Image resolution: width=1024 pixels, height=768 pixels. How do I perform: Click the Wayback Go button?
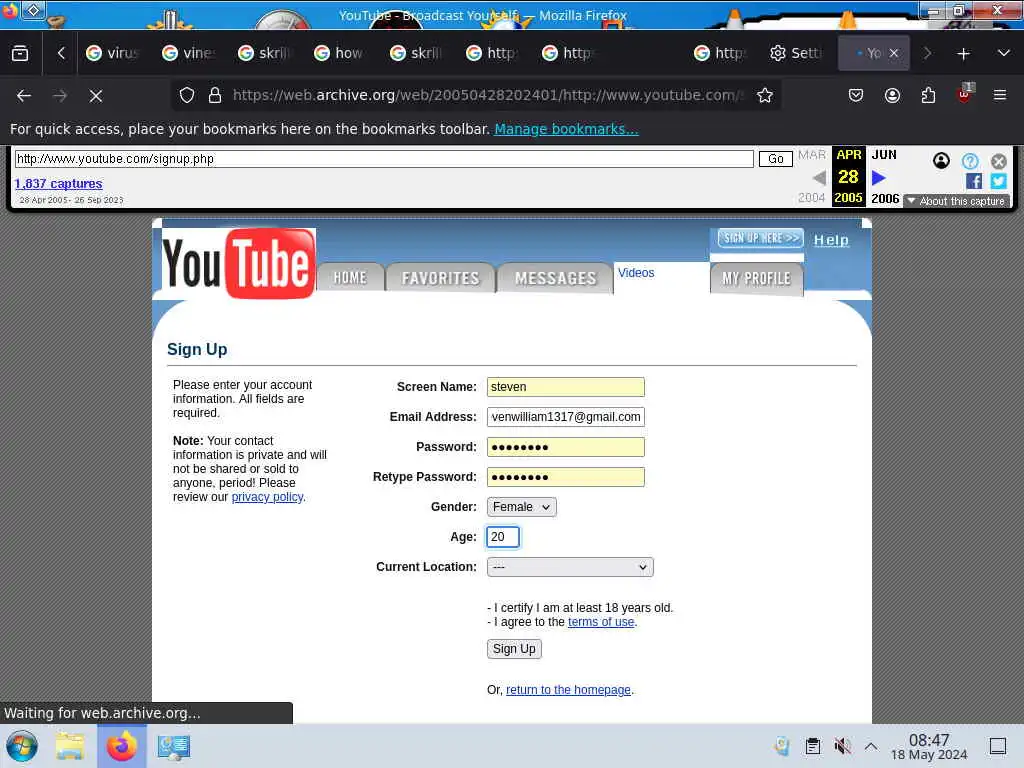pos(775,159)
